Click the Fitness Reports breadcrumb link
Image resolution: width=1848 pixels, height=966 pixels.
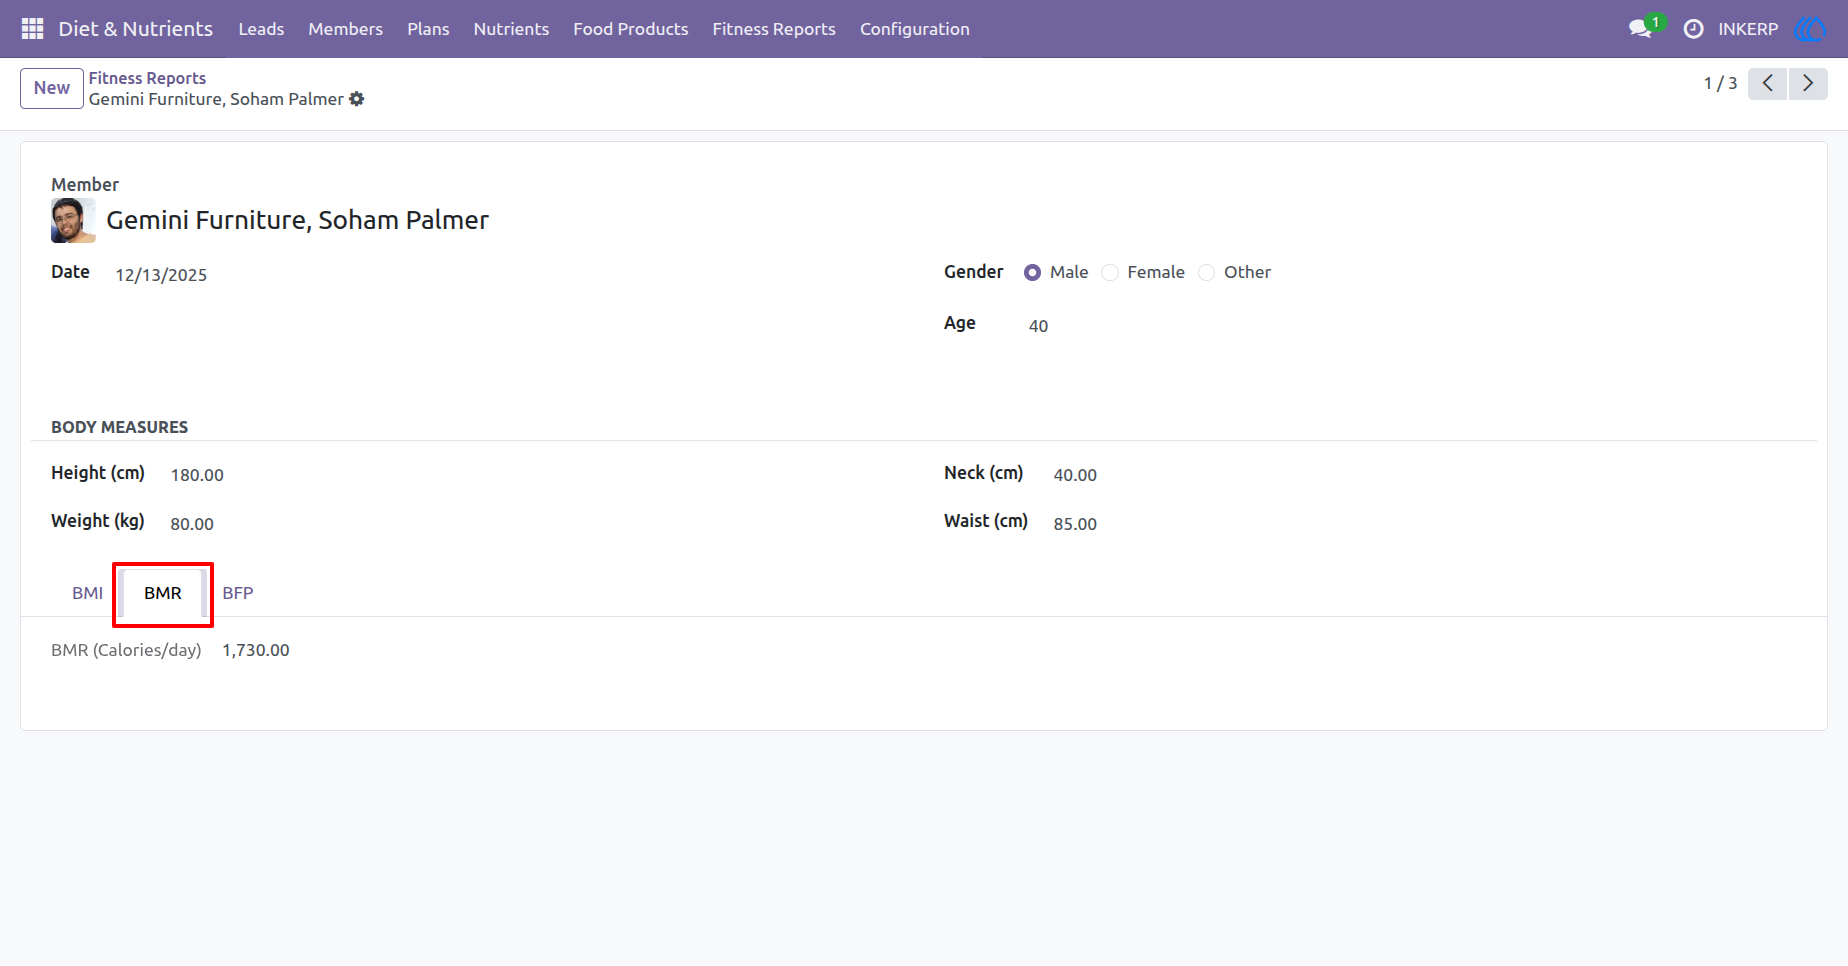[147, 78]
